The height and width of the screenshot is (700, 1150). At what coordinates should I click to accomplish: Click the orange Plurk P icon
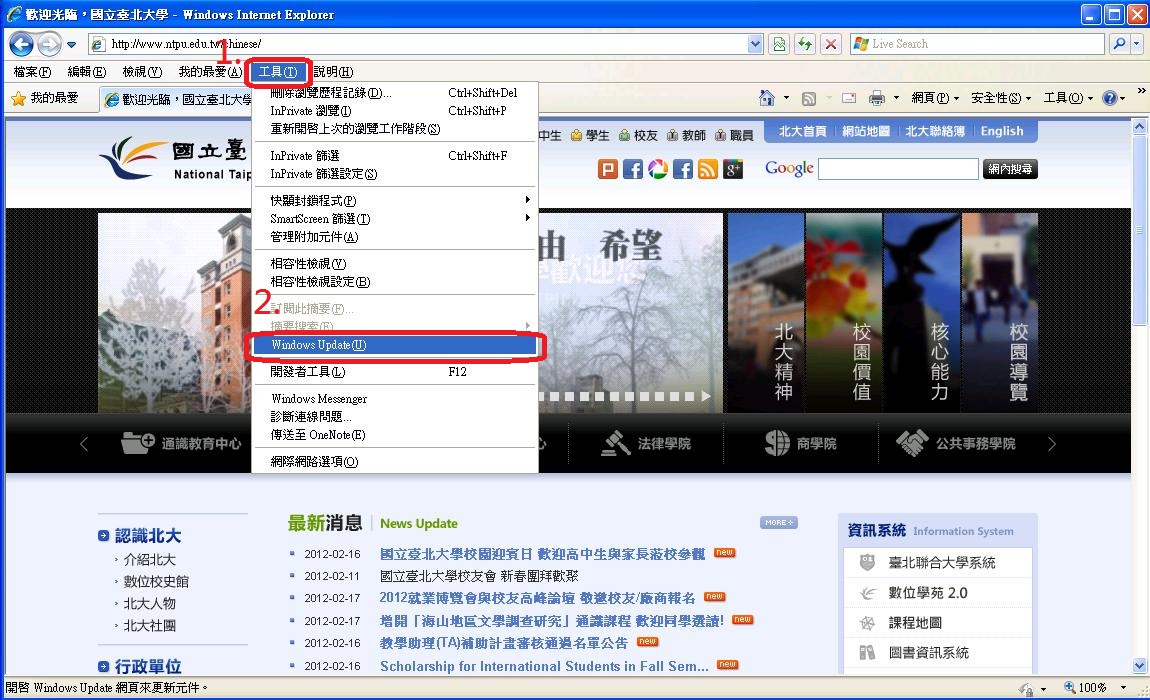pos(608,169)
